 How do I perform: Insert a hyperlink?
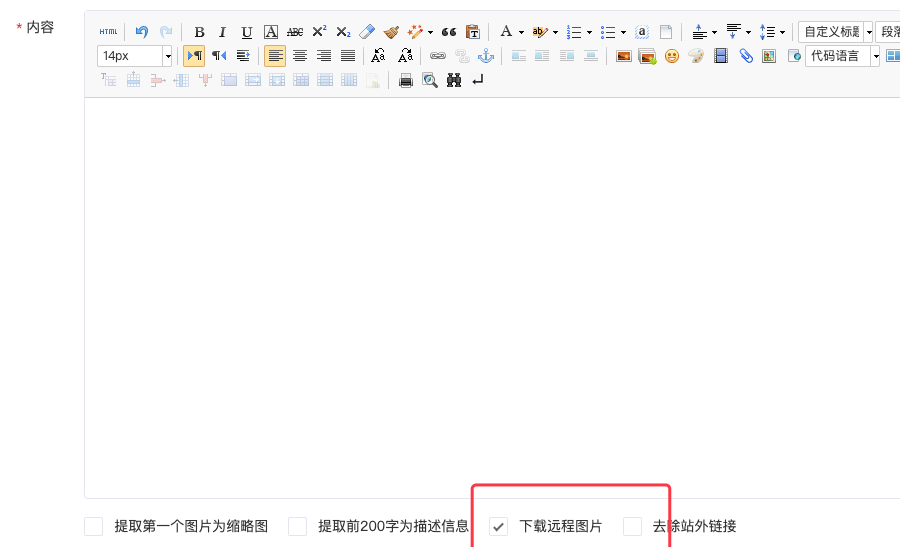click(437, 56)
